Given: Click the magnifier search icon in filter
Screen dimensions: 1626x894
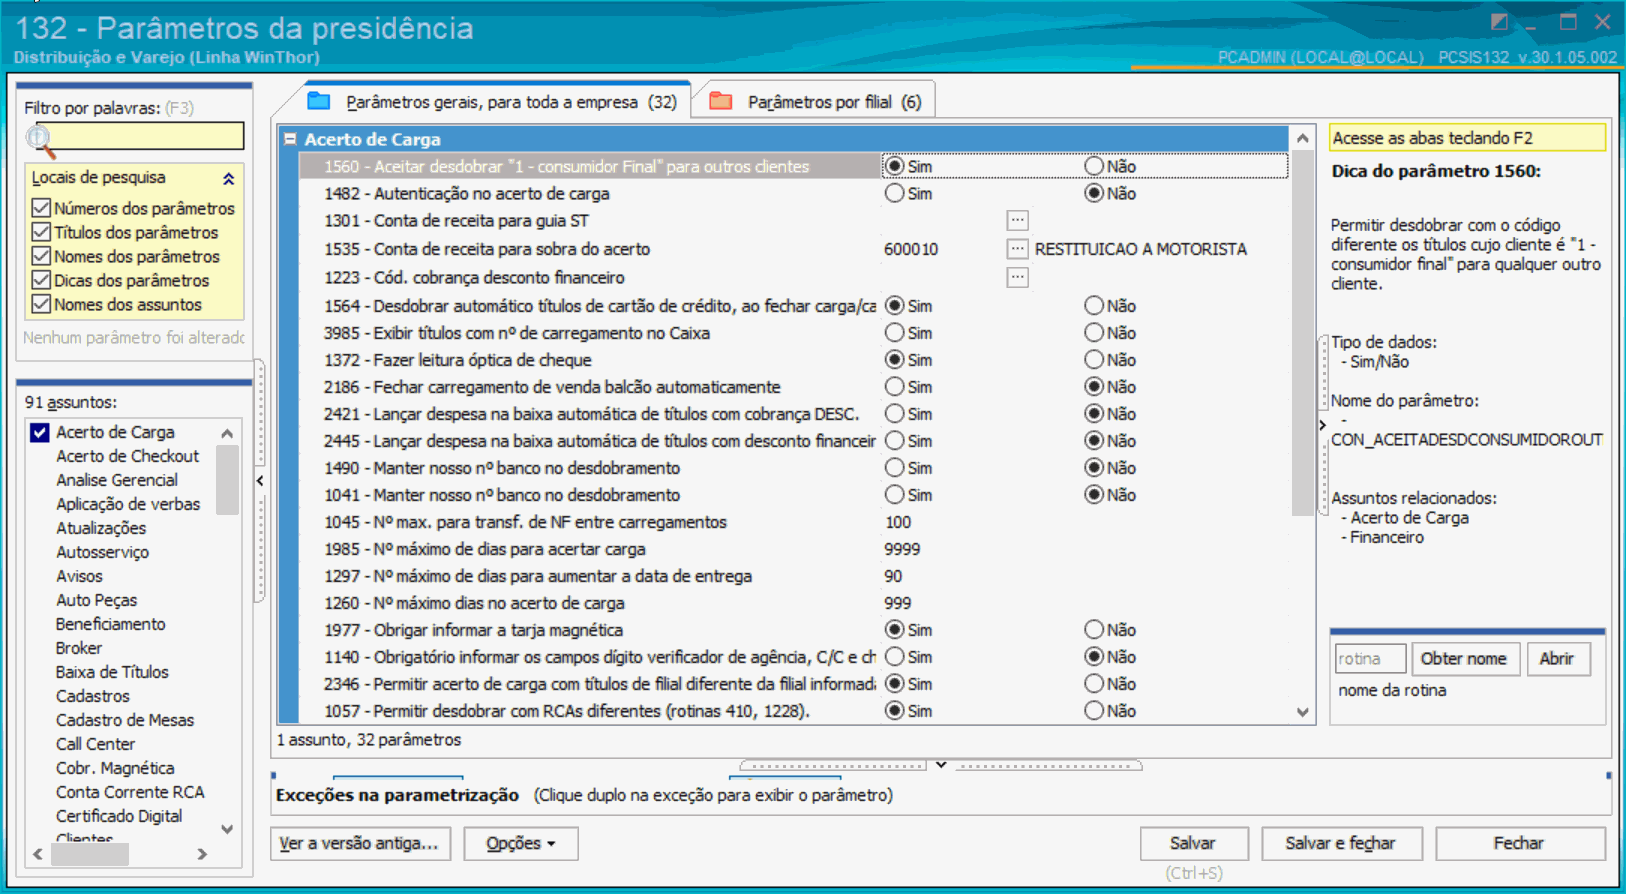Looking at the screenshot, I should coord(40,141).
